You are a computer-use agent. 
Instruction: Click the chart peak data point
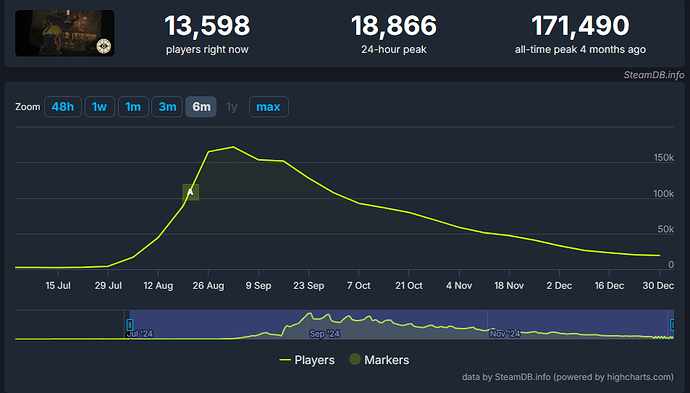coord(233,147)
